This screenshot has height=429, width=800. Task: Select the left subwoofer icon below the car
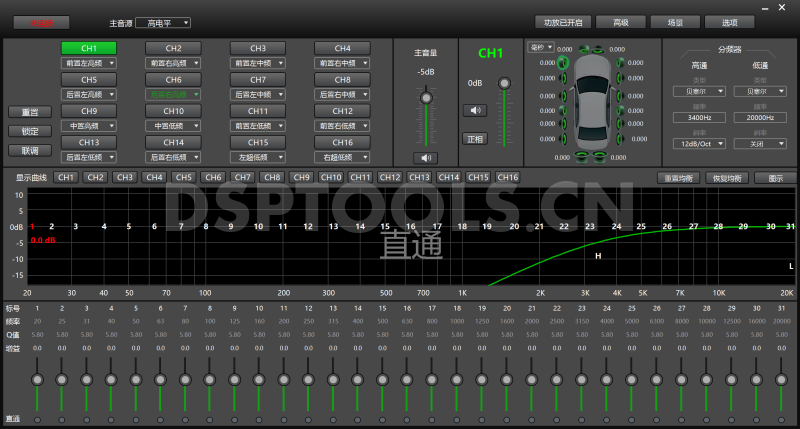(x=582, y=157)
